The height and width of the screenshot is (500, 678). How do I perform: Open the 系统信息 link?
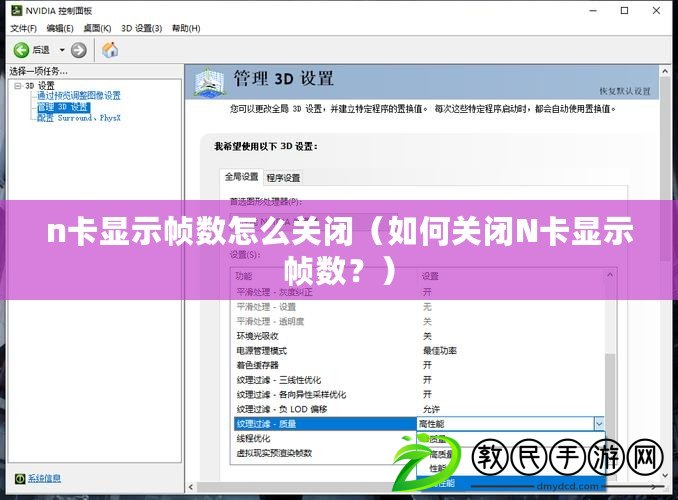45,478
